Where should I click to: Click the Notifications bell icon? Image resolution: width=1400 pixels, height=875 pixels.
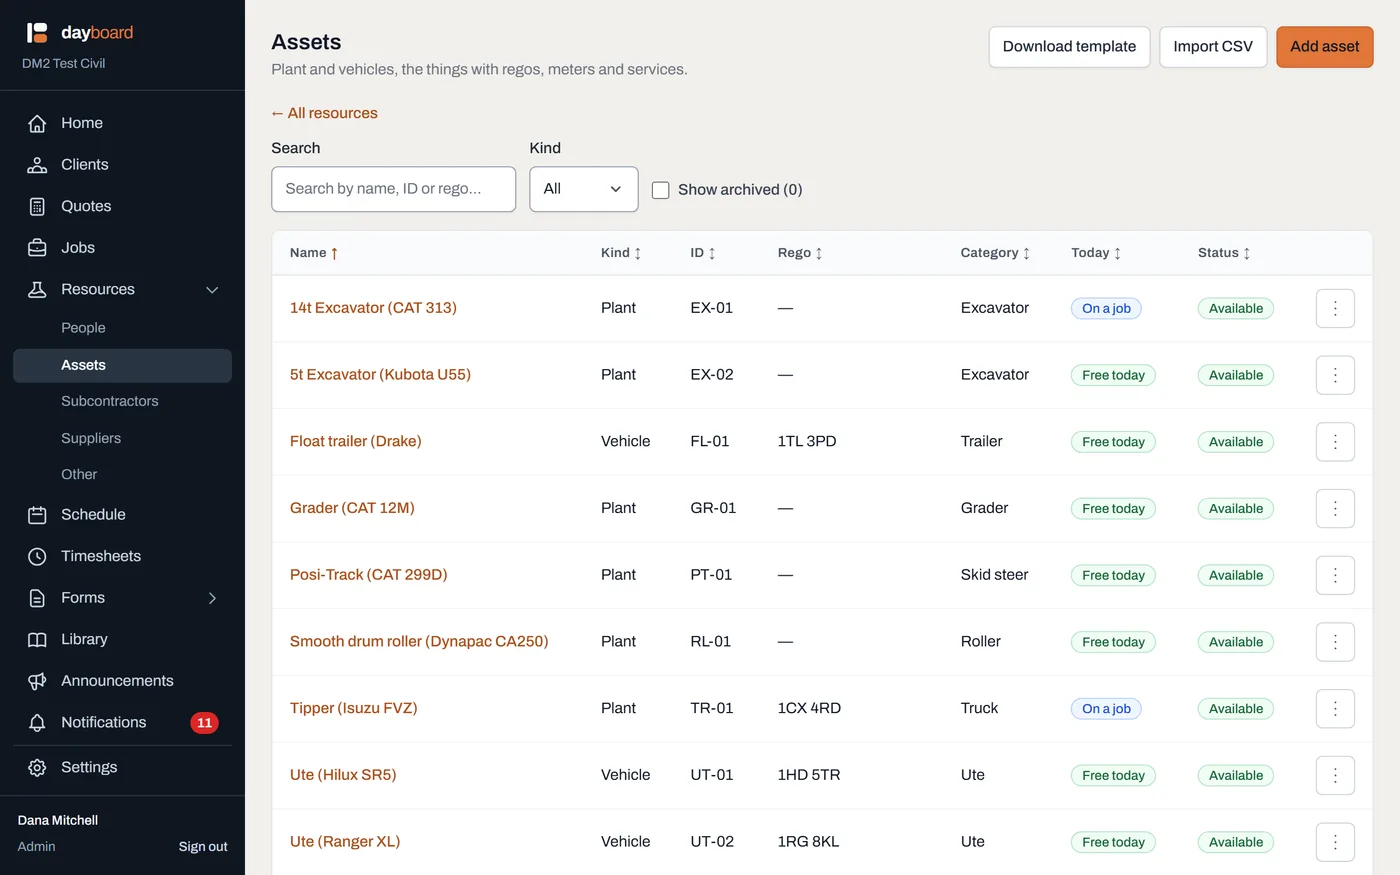pyautogui.click(x=37, y=722)
